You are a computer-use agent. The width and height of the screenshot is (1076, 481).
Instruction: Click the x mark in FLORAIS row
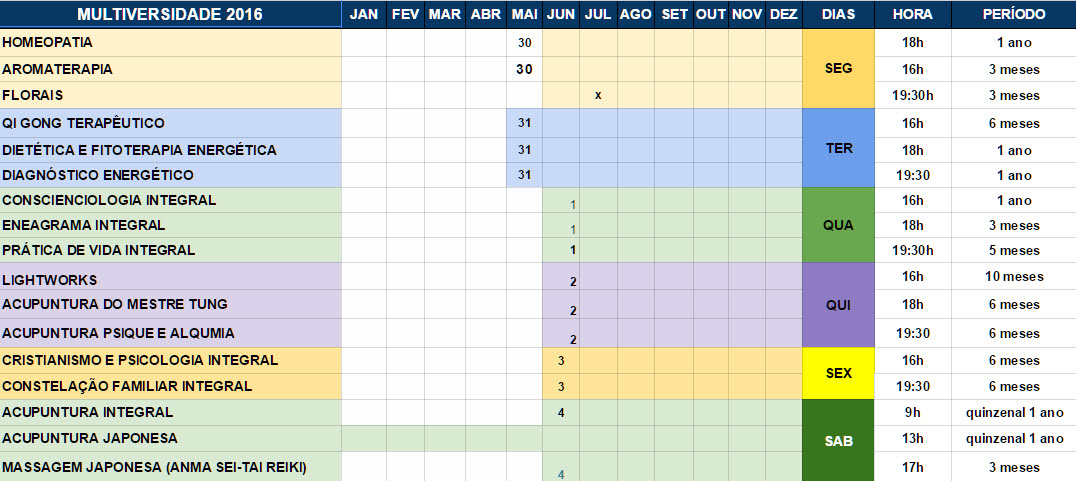(598, 95)
